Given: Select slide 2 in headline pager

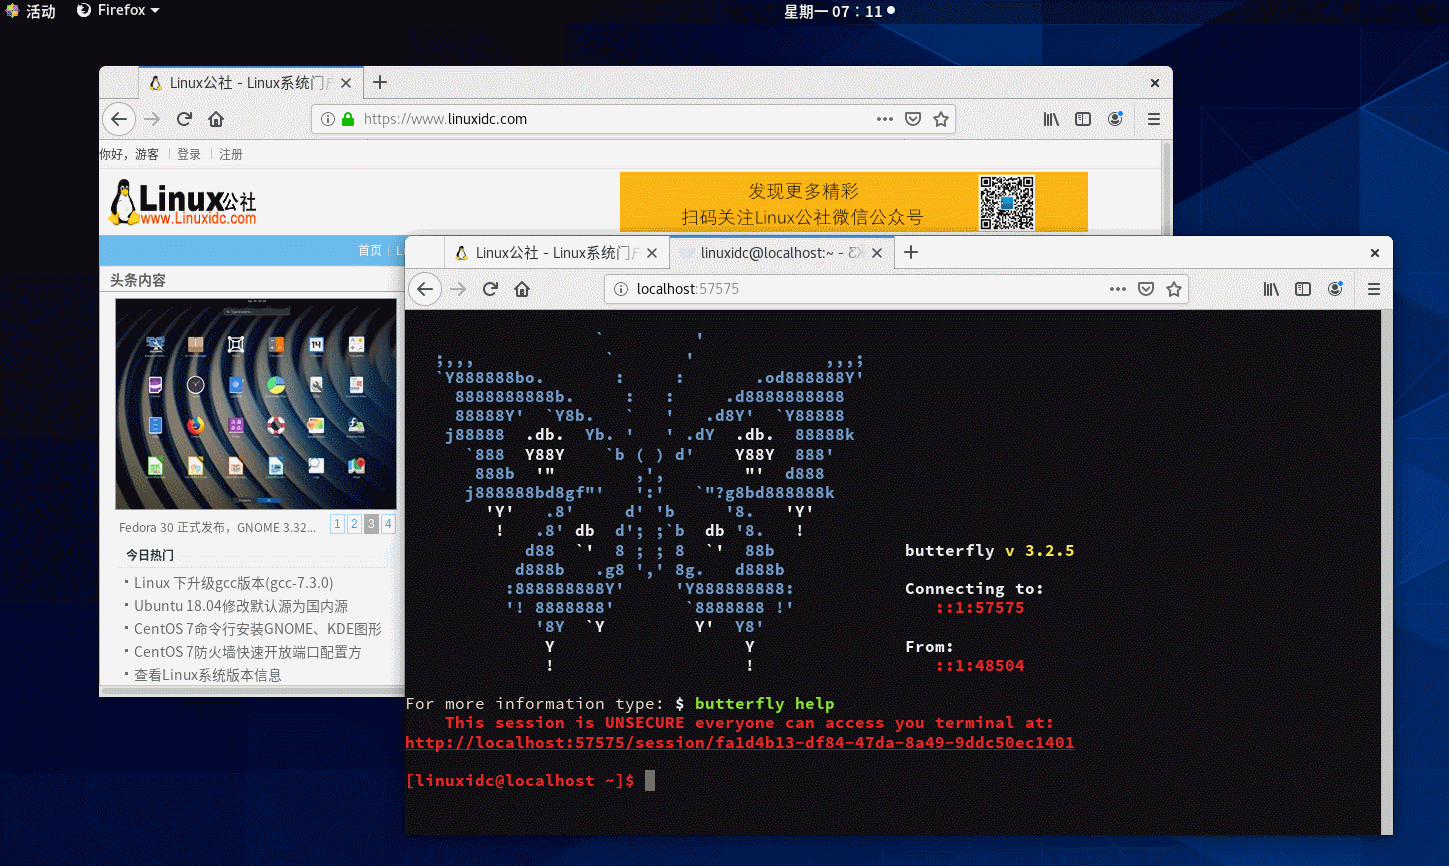Looking at the screenshot, I should pos(354,523).
